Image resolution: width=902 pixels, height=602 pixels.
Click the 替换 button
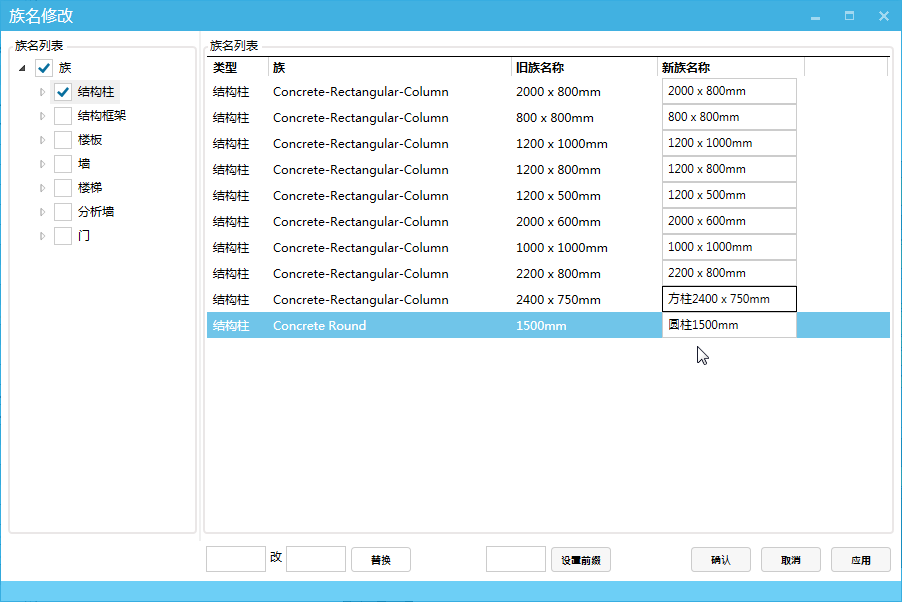[x=380, y=560]
